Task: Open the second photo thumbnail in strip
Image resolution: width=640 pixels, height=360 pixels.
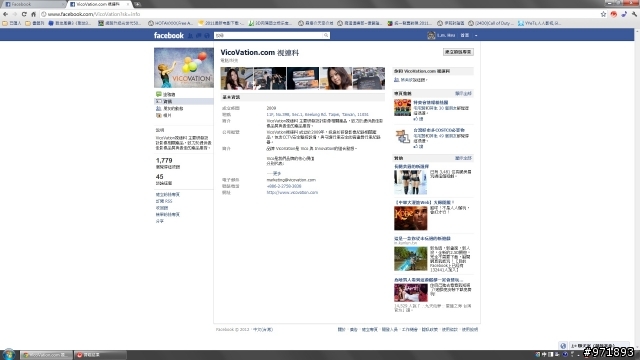Action: pos(270,78)
